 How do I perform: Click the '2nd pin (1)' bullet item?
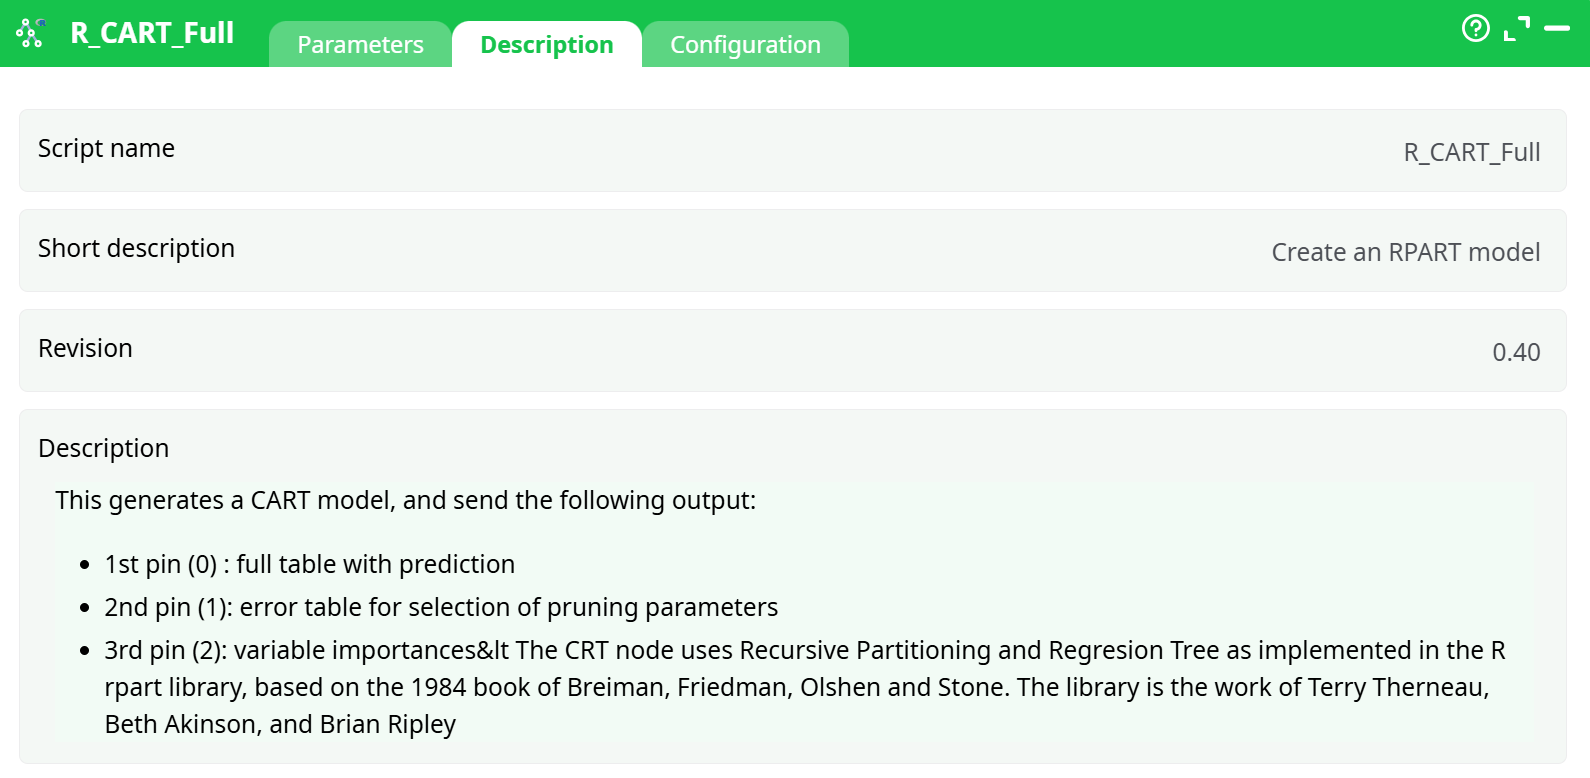pyautogui.click(x=441, y=608)
